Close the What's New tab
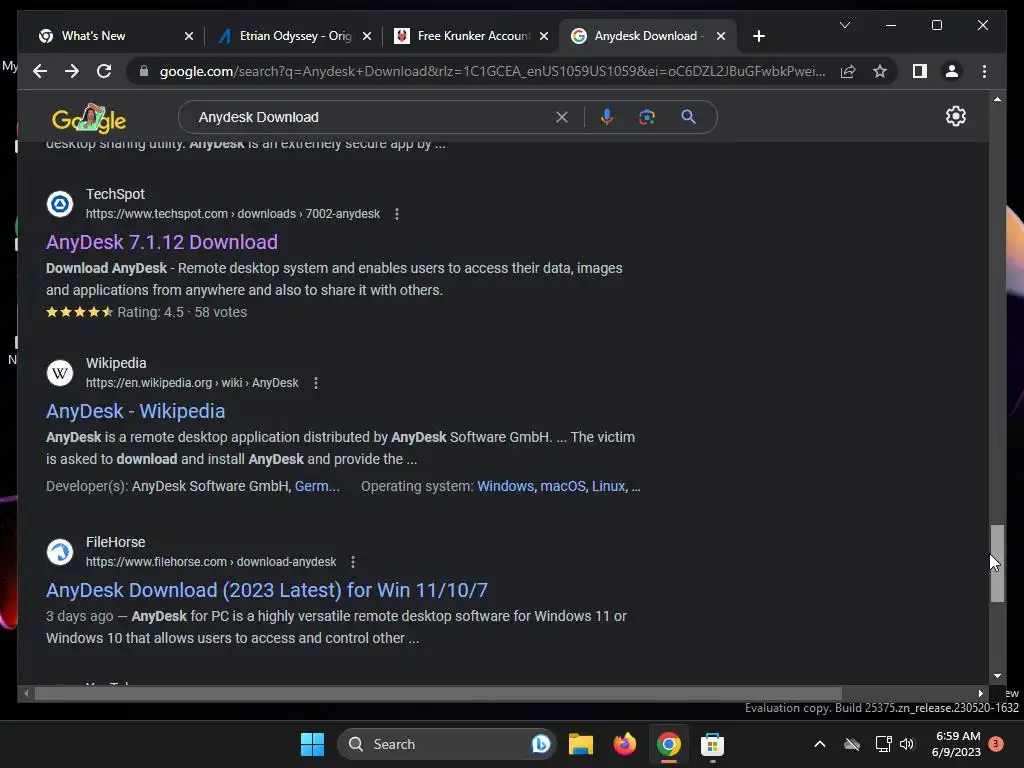 pos(189,36)
